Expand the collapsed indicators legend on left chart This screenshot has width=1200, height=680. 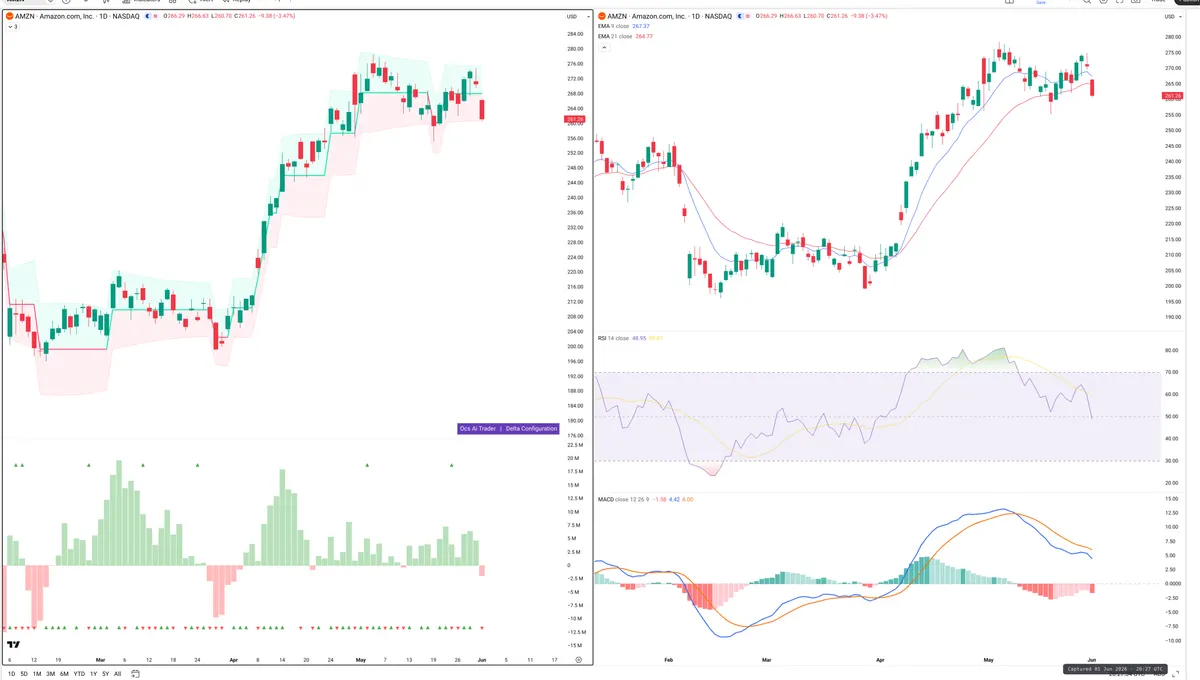coord(11,27)
